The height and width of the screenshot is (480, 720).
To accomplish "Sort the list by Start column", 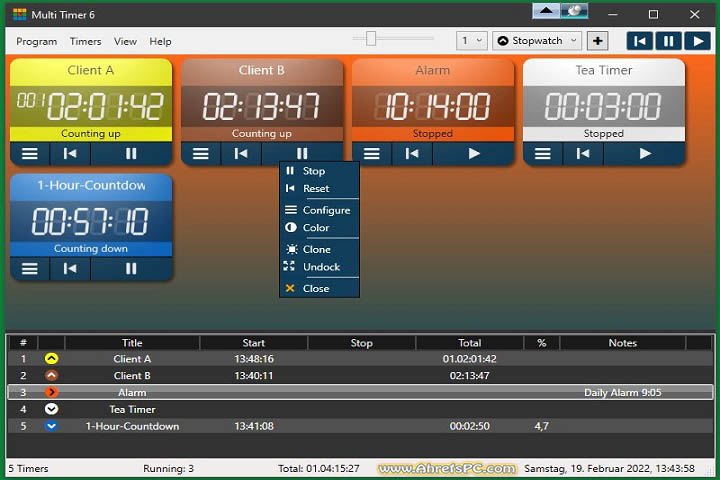I will [x=253, y=343].
